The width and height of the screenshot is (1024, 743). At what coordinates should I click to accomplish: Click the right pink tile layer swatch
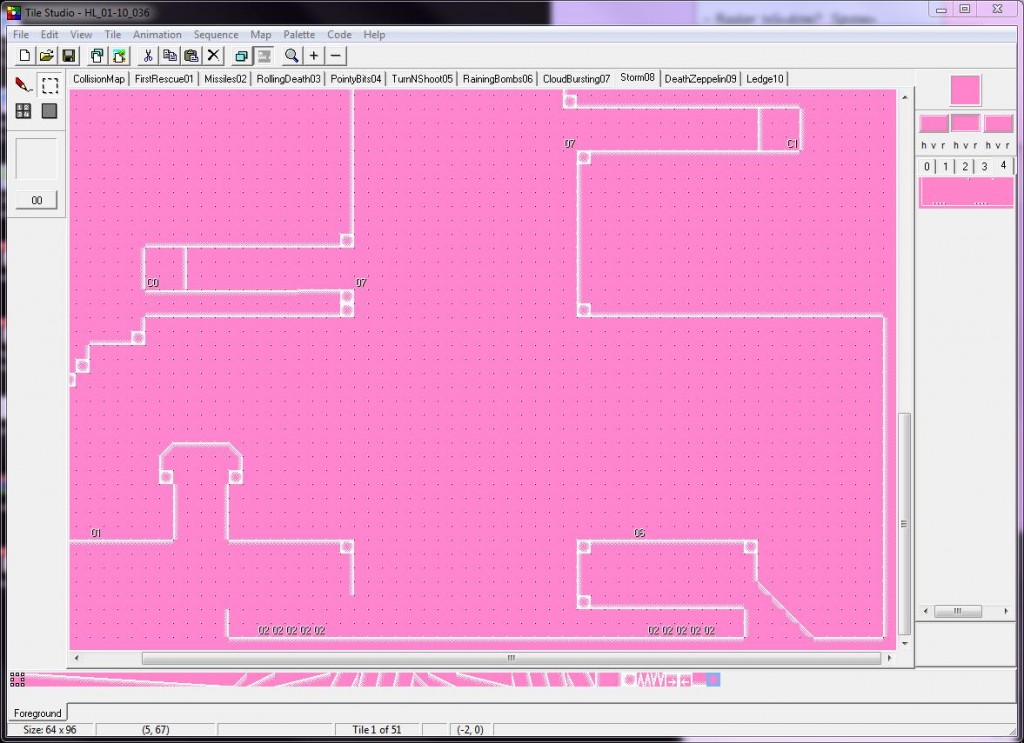(x=998, y=123)
